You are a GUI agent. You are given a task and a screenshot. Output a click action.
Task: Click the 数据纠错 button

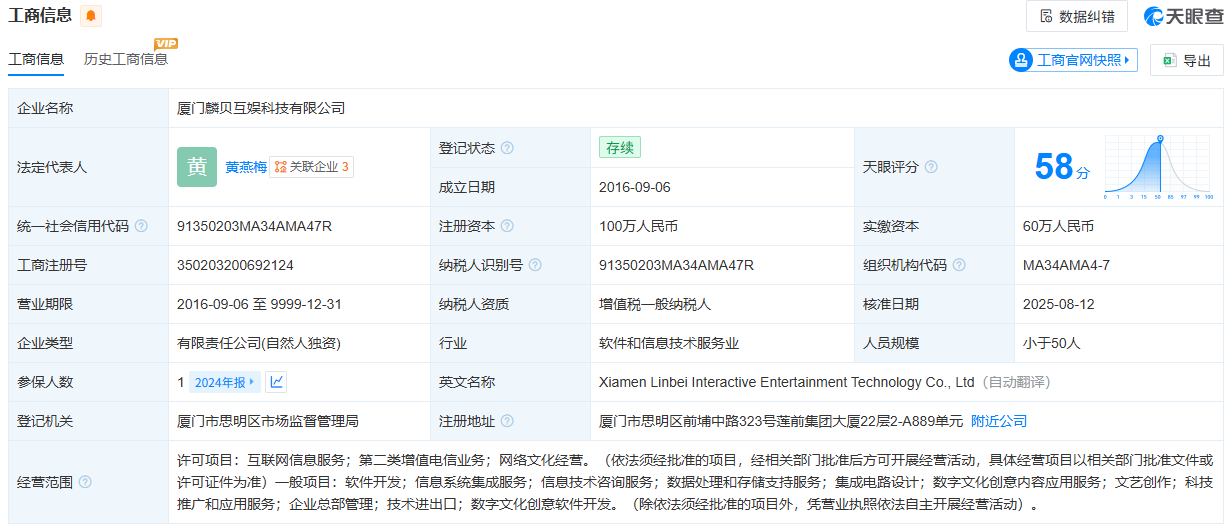tap(1077, 16)
